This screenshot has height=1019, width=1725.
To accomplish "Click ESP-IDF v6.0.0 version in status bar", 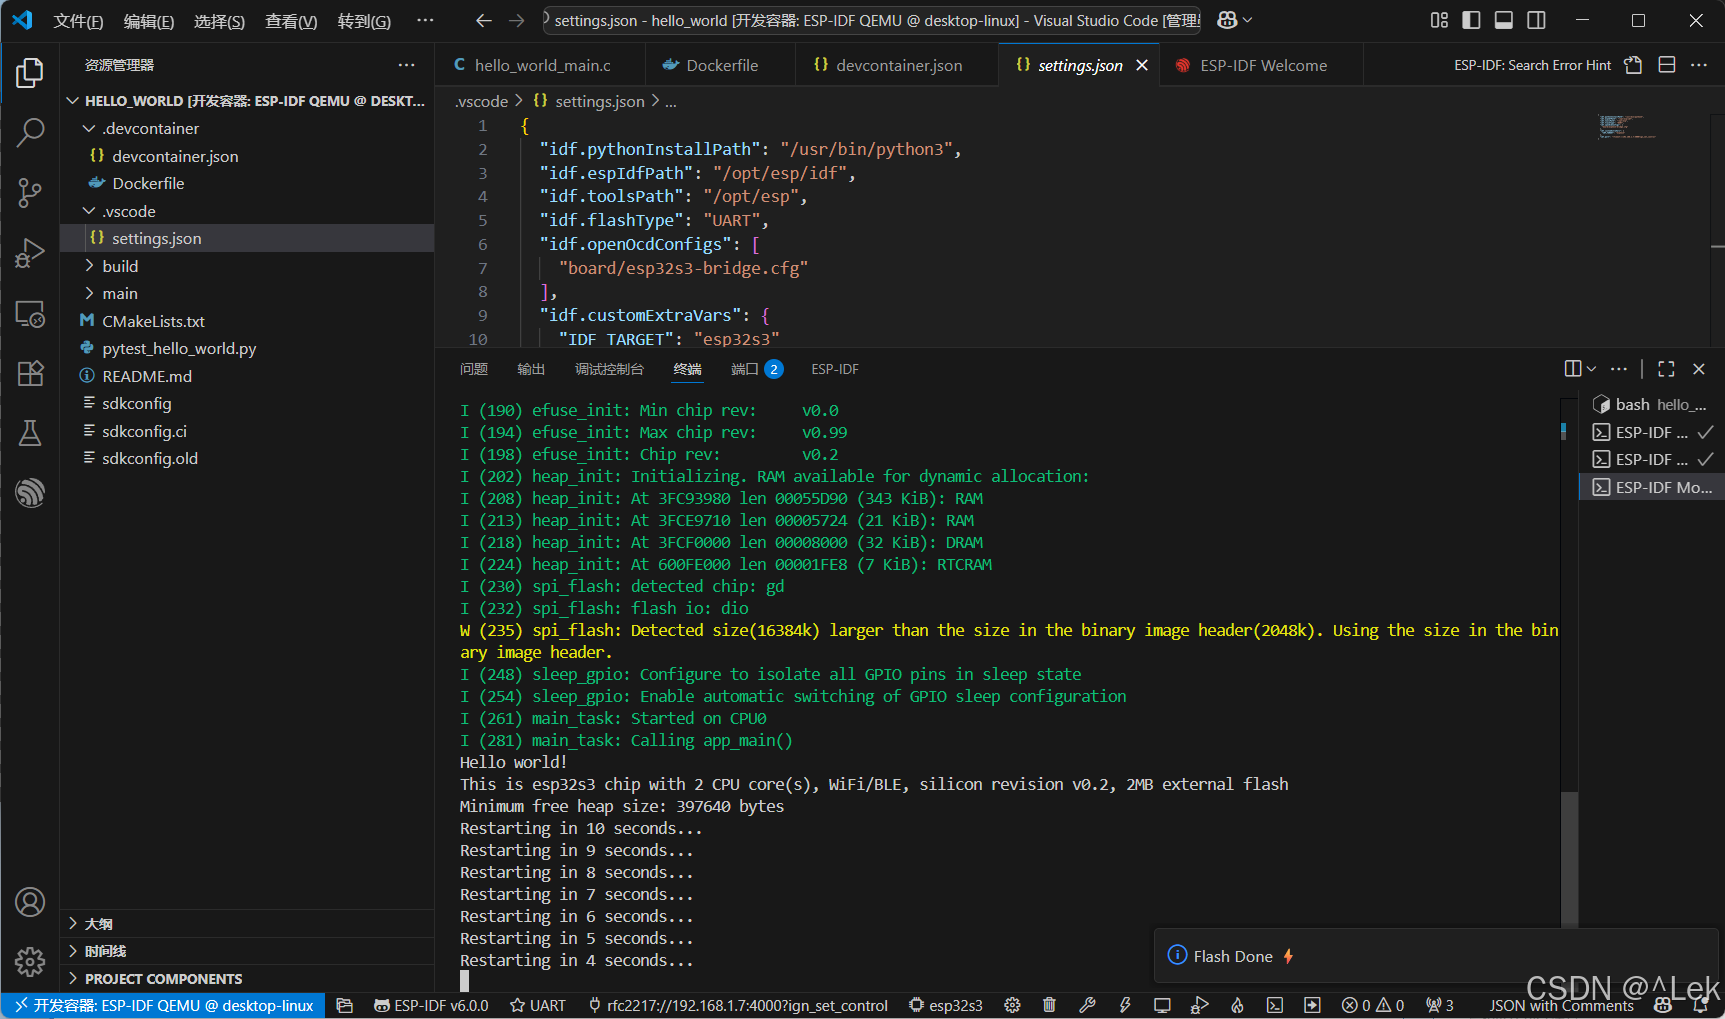I will [x=431, y=1005].
